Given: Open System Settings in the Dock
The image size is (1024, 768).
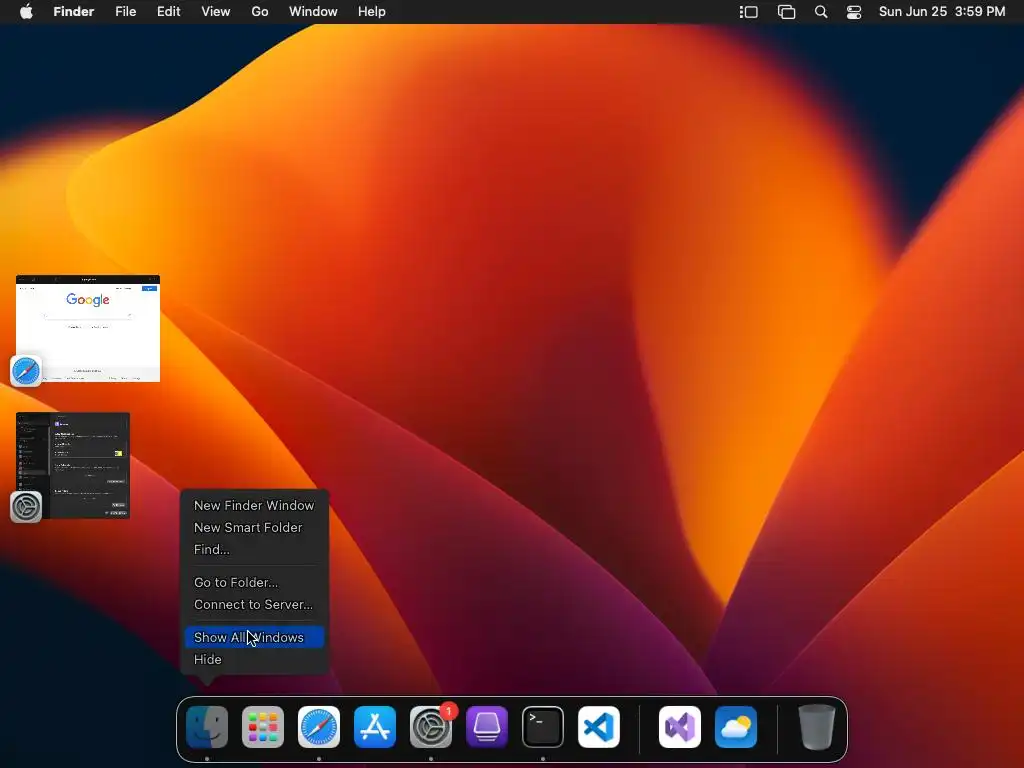Looking at the screenshot, I should (x=431, y=727).
